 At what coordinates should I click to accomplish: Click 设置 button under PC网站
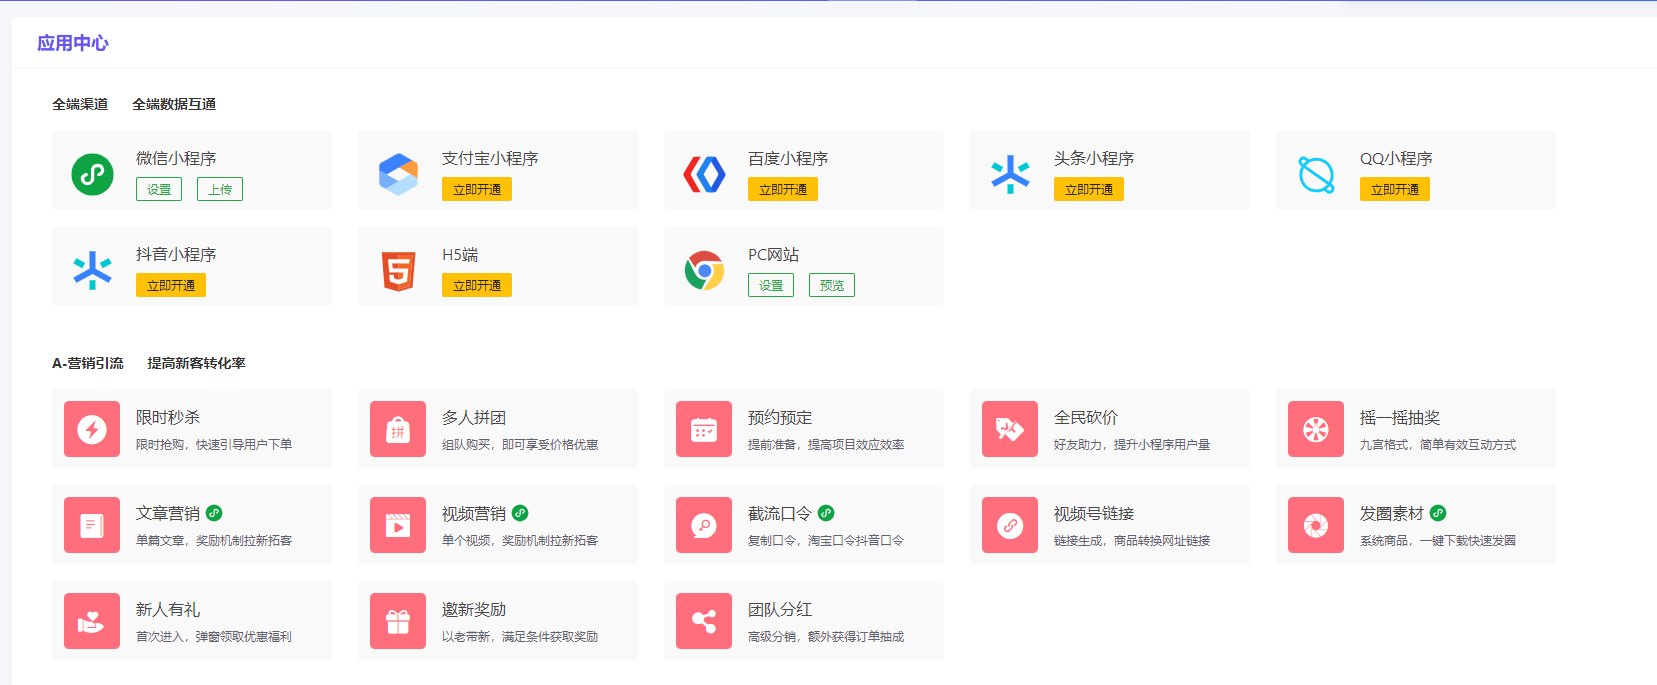click(771, 285)
